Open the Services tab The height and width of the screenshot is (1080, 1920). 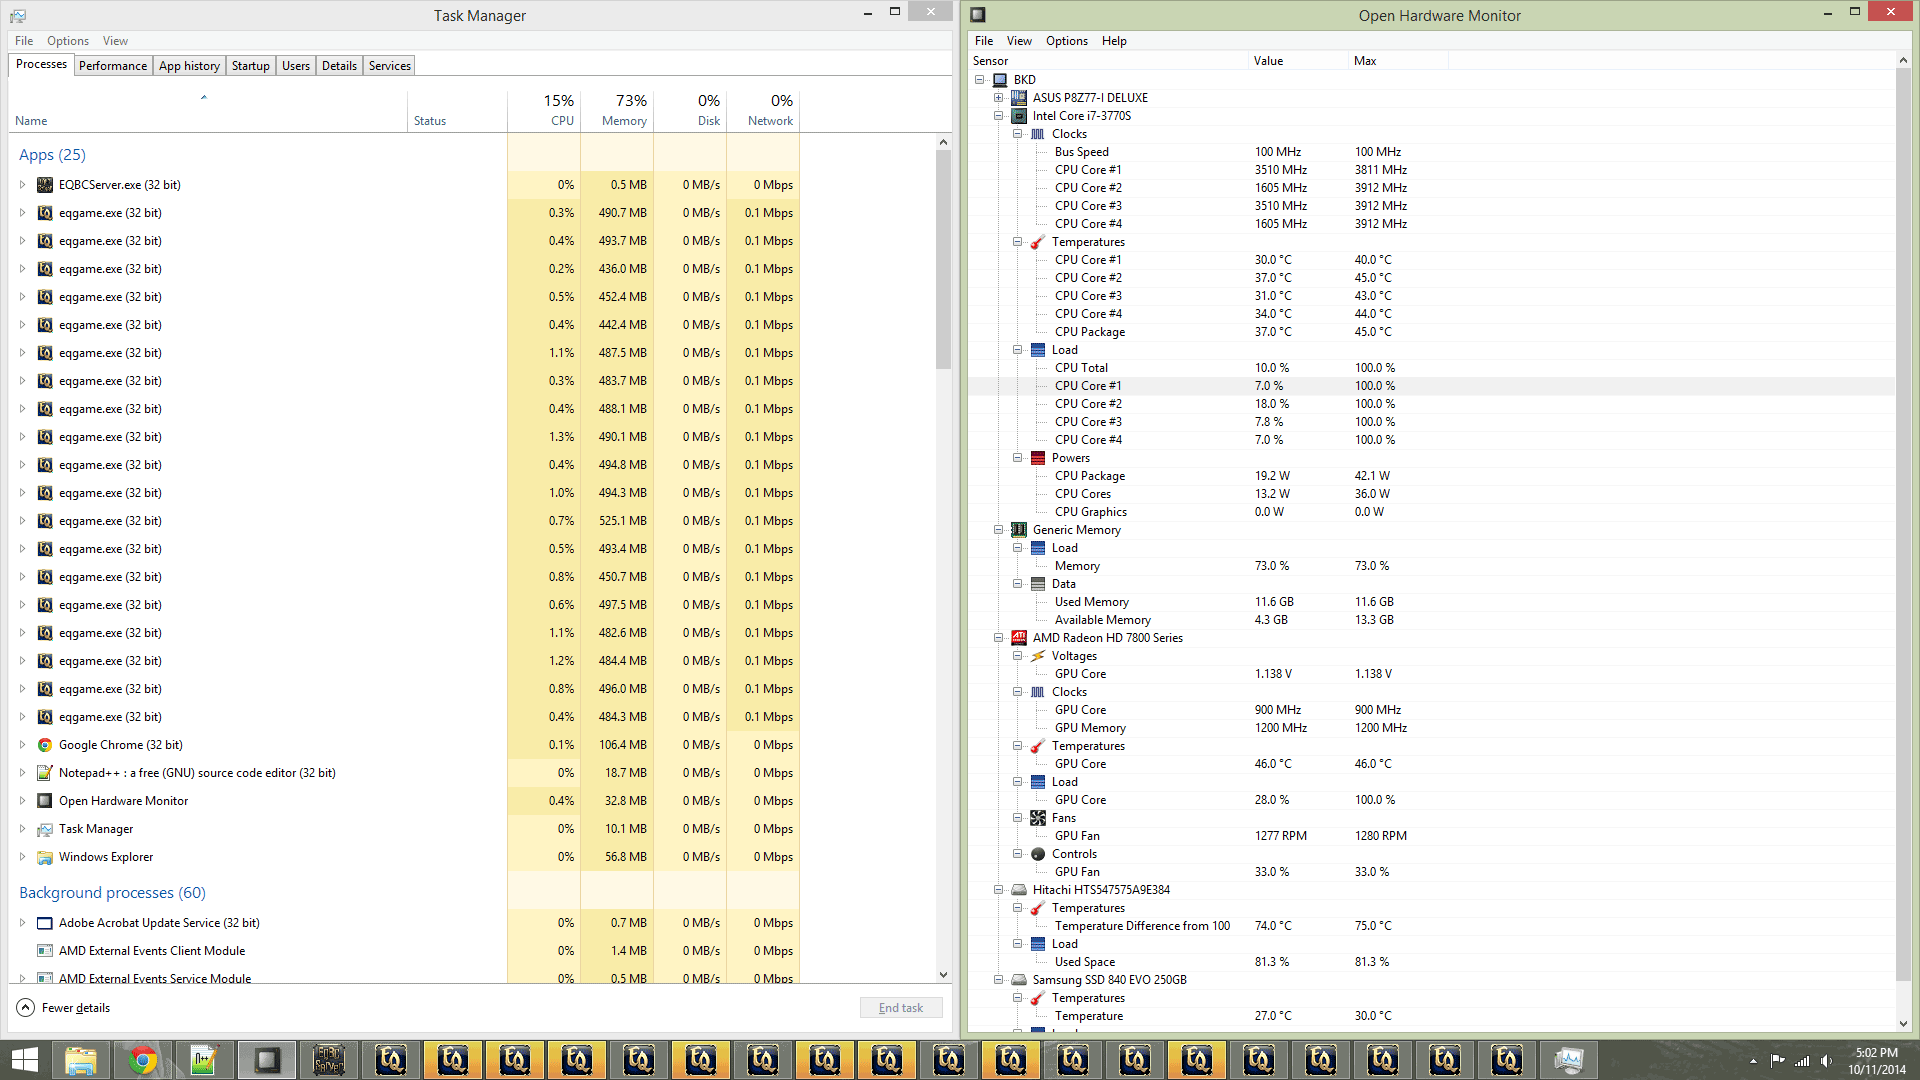pos(390,66)
